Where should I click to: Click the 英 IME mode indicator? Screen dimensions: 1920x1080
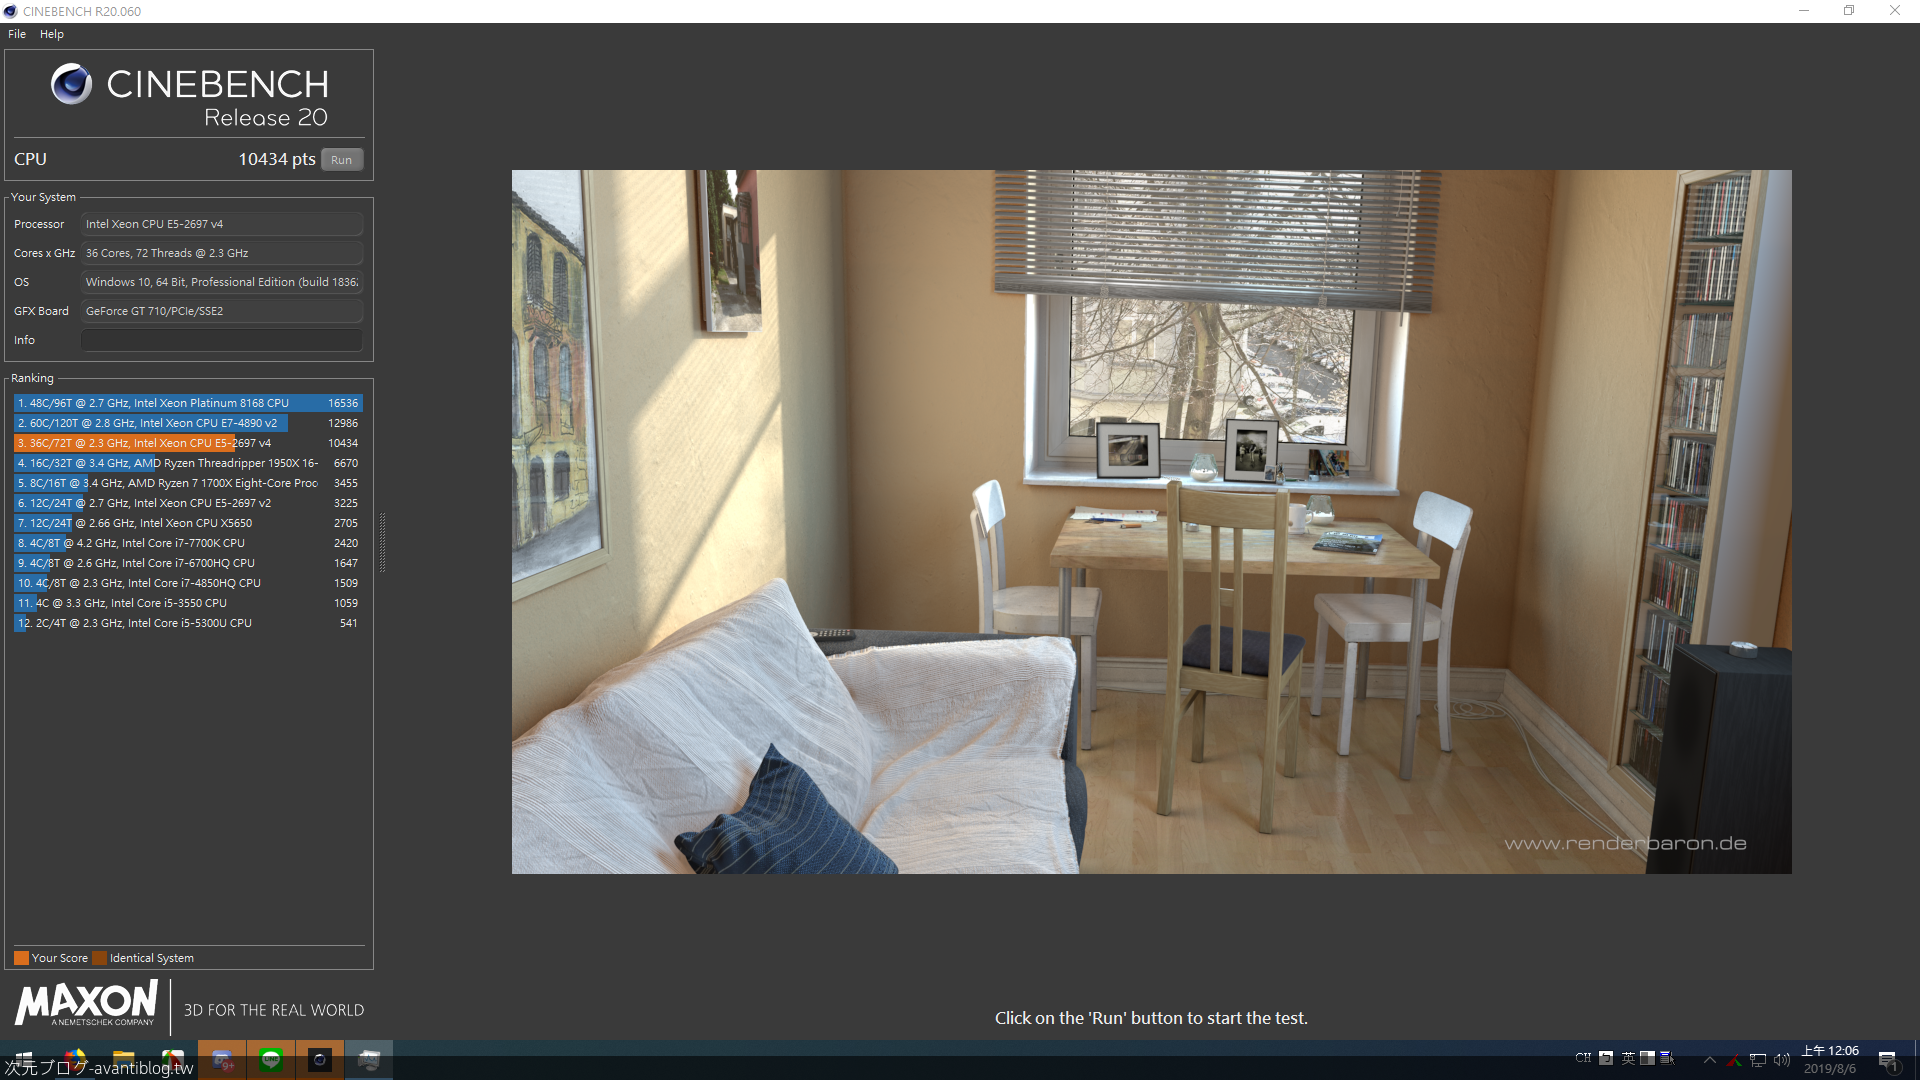pyautogui.click(x=1628, y=1058)
